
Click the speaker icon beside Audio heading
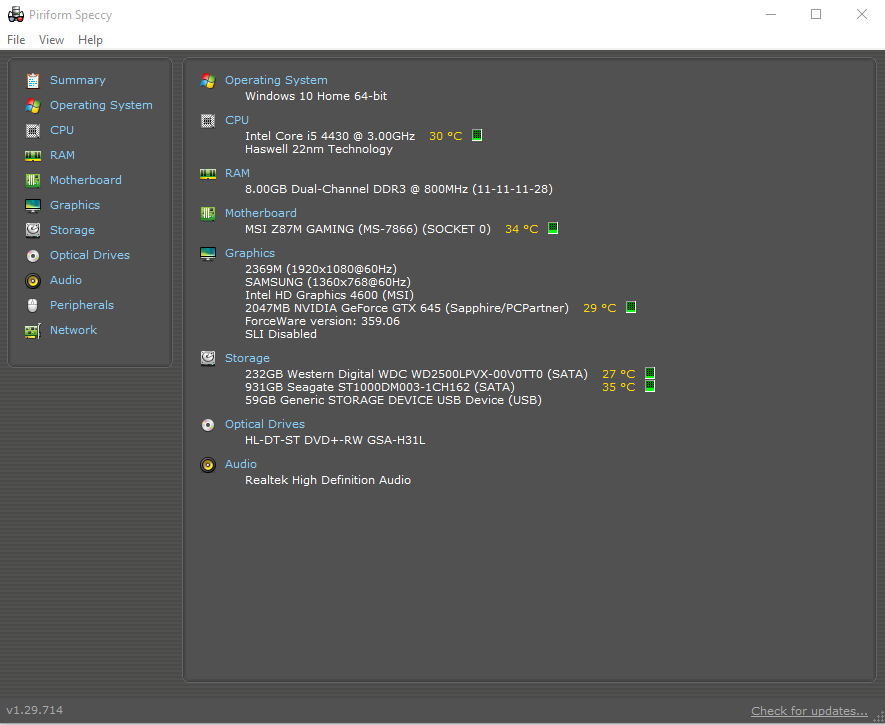208,465
